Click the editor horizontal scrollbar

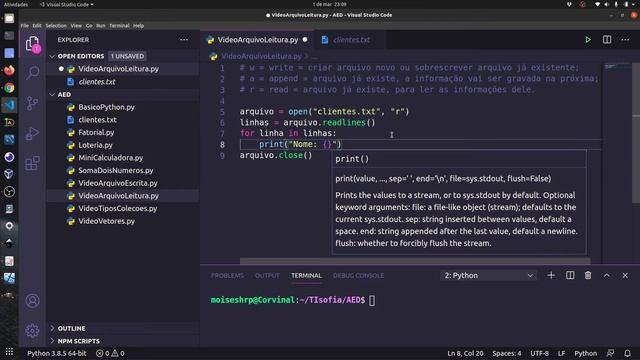point(415,260)
